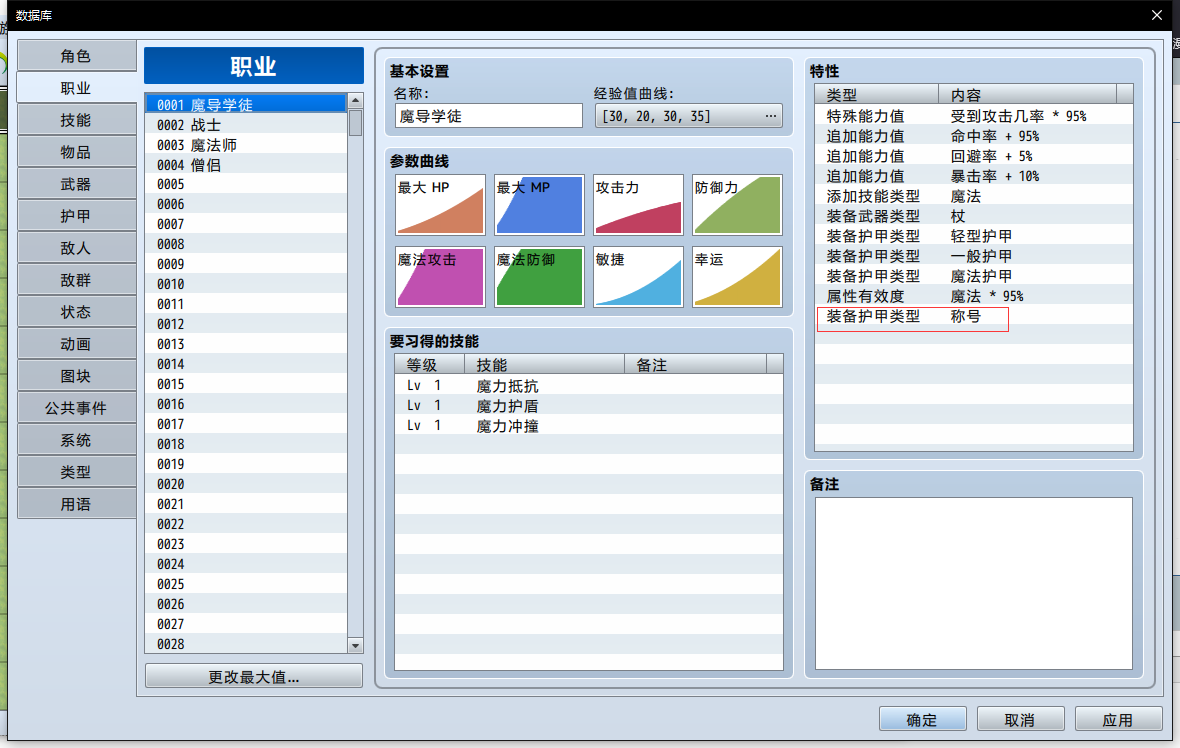Viewport: 1180px width, 748px height.
Task: Open the 攻击力 parameter curve
Action: pyautogui.click(x=638, y=205)
